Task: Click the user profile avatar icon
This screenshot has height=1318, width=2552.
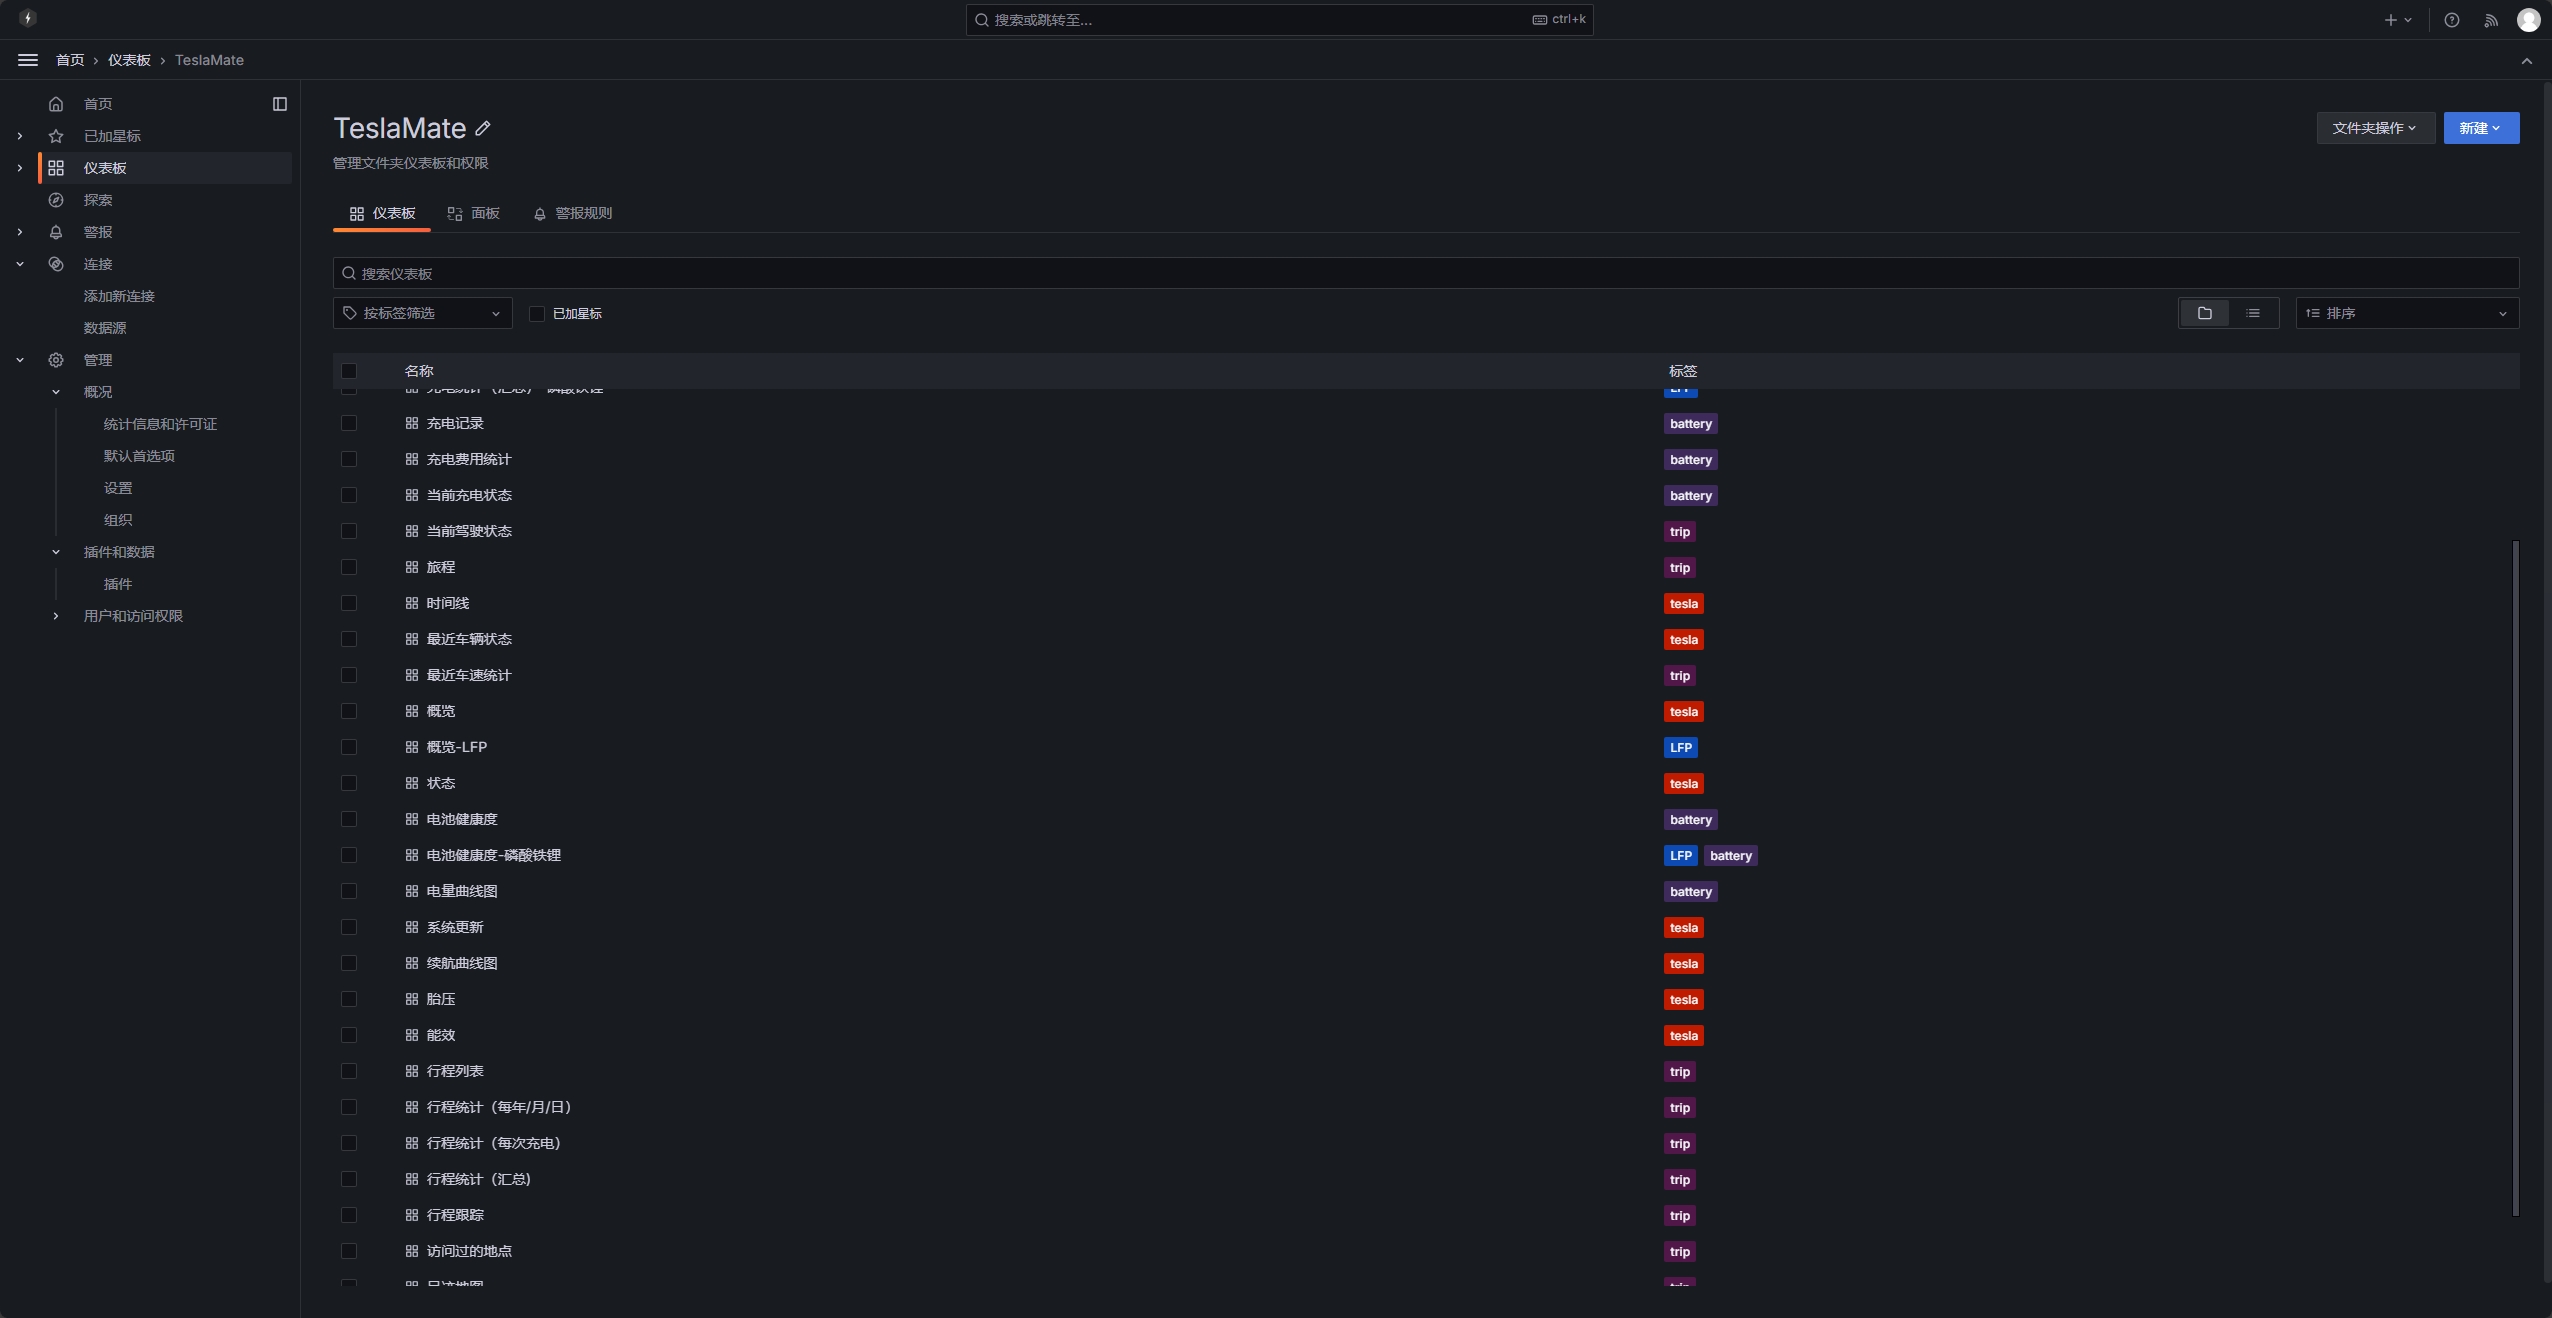Action: (x=2528, y=19)
